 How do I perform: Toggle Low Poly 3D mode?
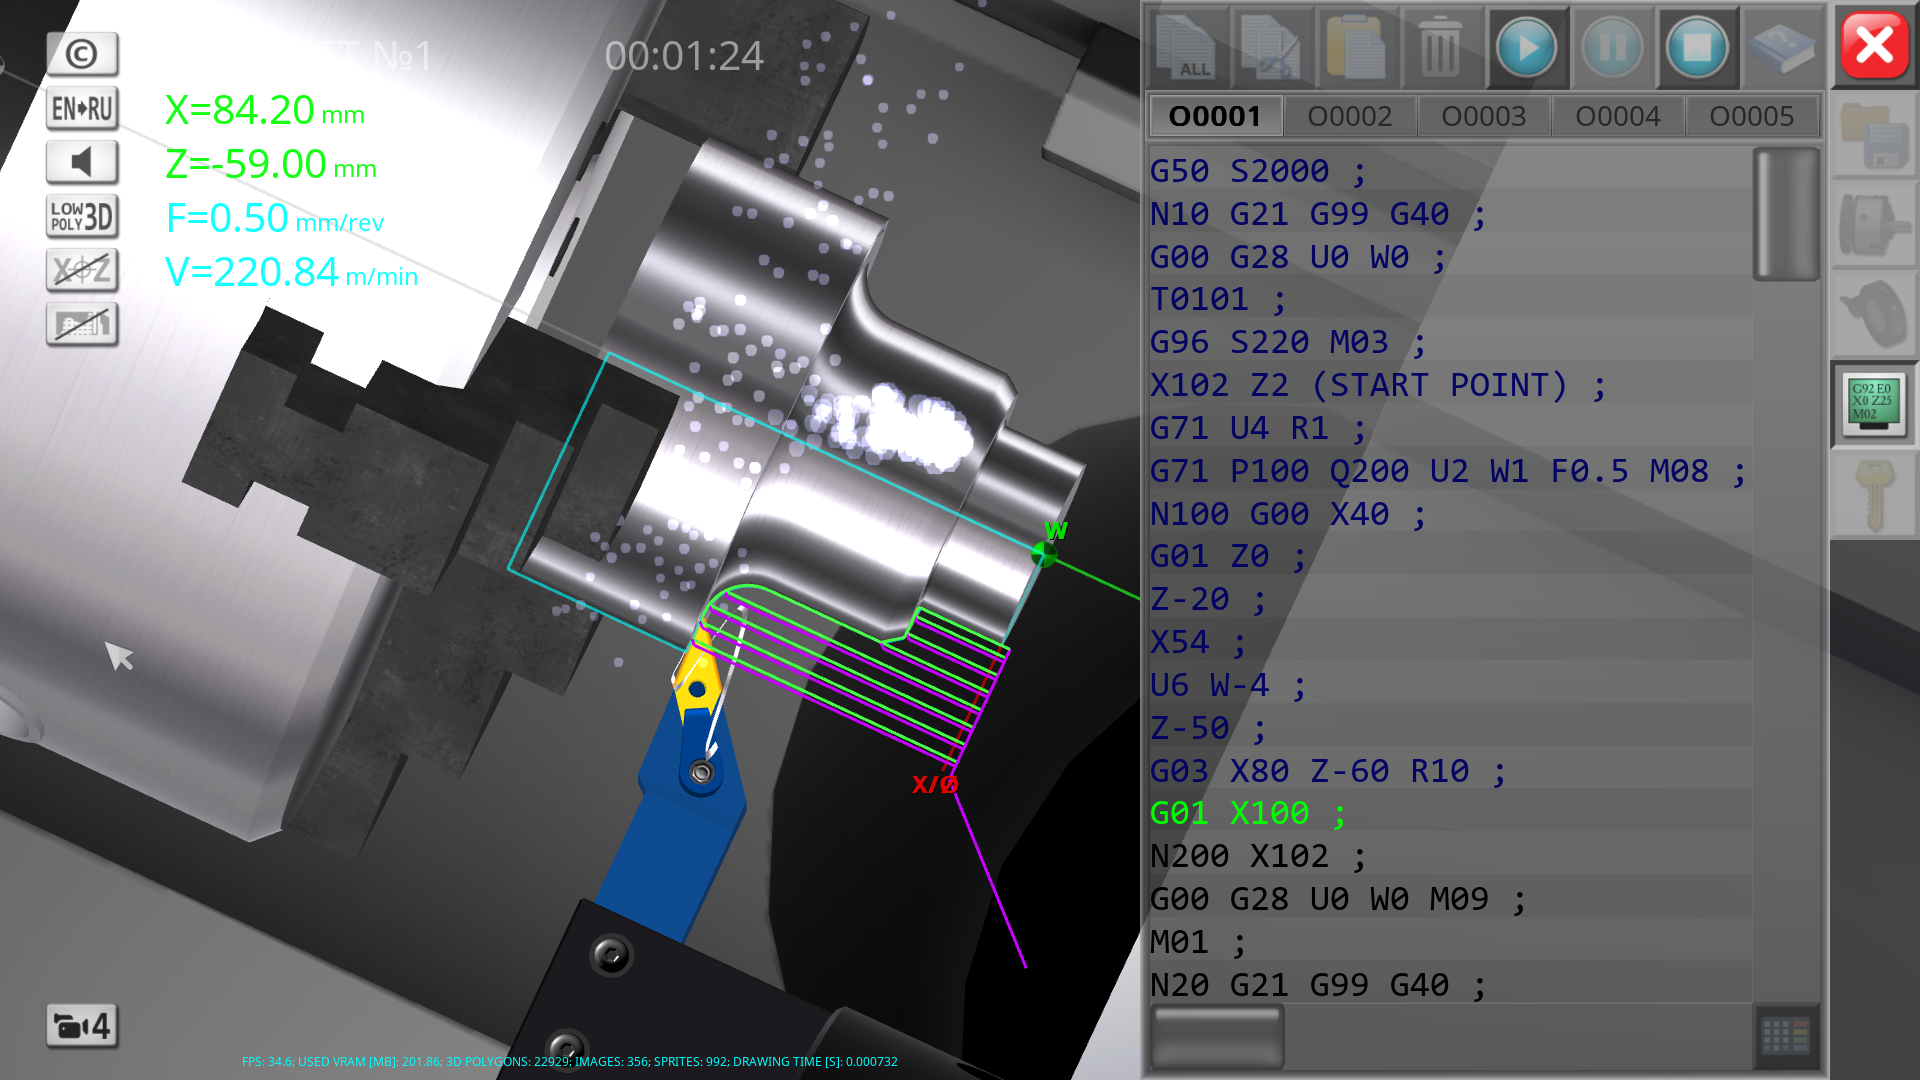click(82, 216)
